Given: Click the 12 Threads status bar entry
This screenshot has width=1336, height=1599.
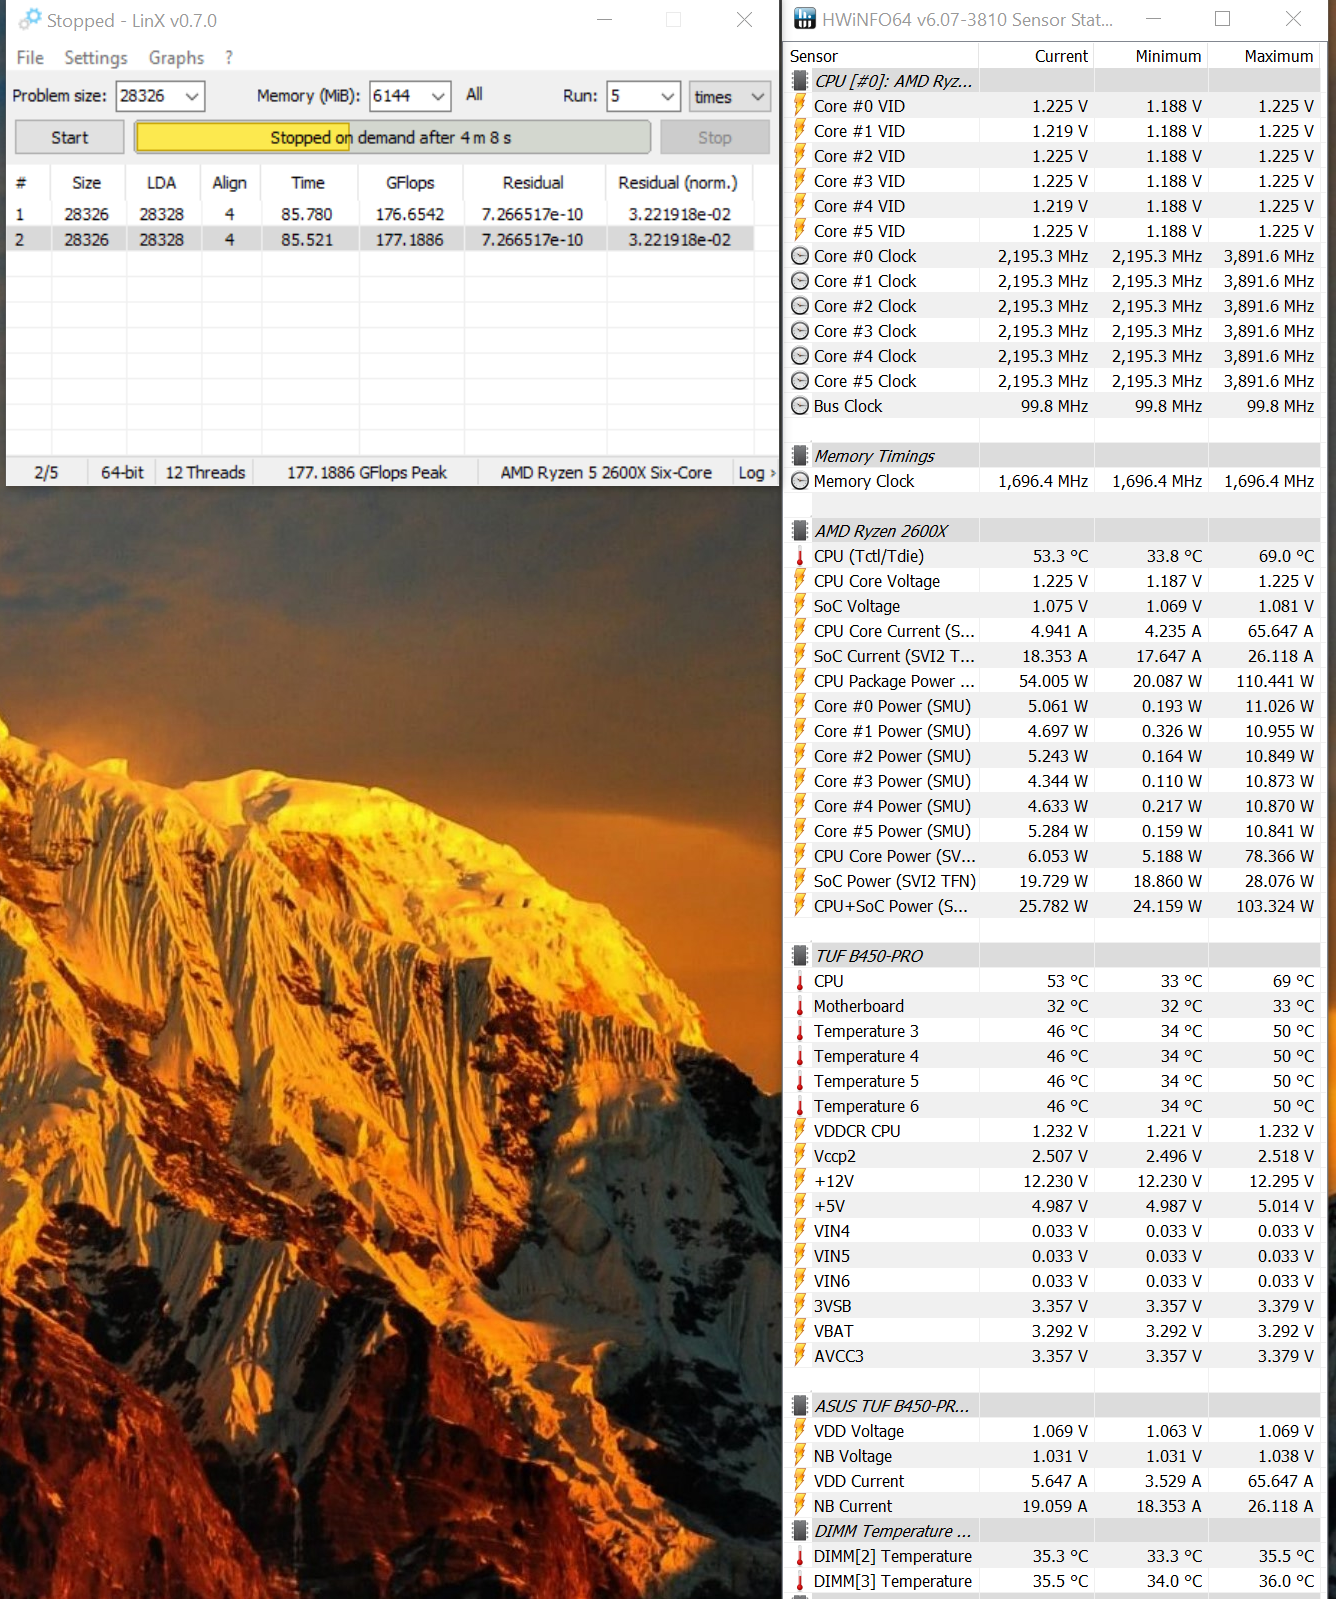Looking at the screenshot, I should pos(205,472).
